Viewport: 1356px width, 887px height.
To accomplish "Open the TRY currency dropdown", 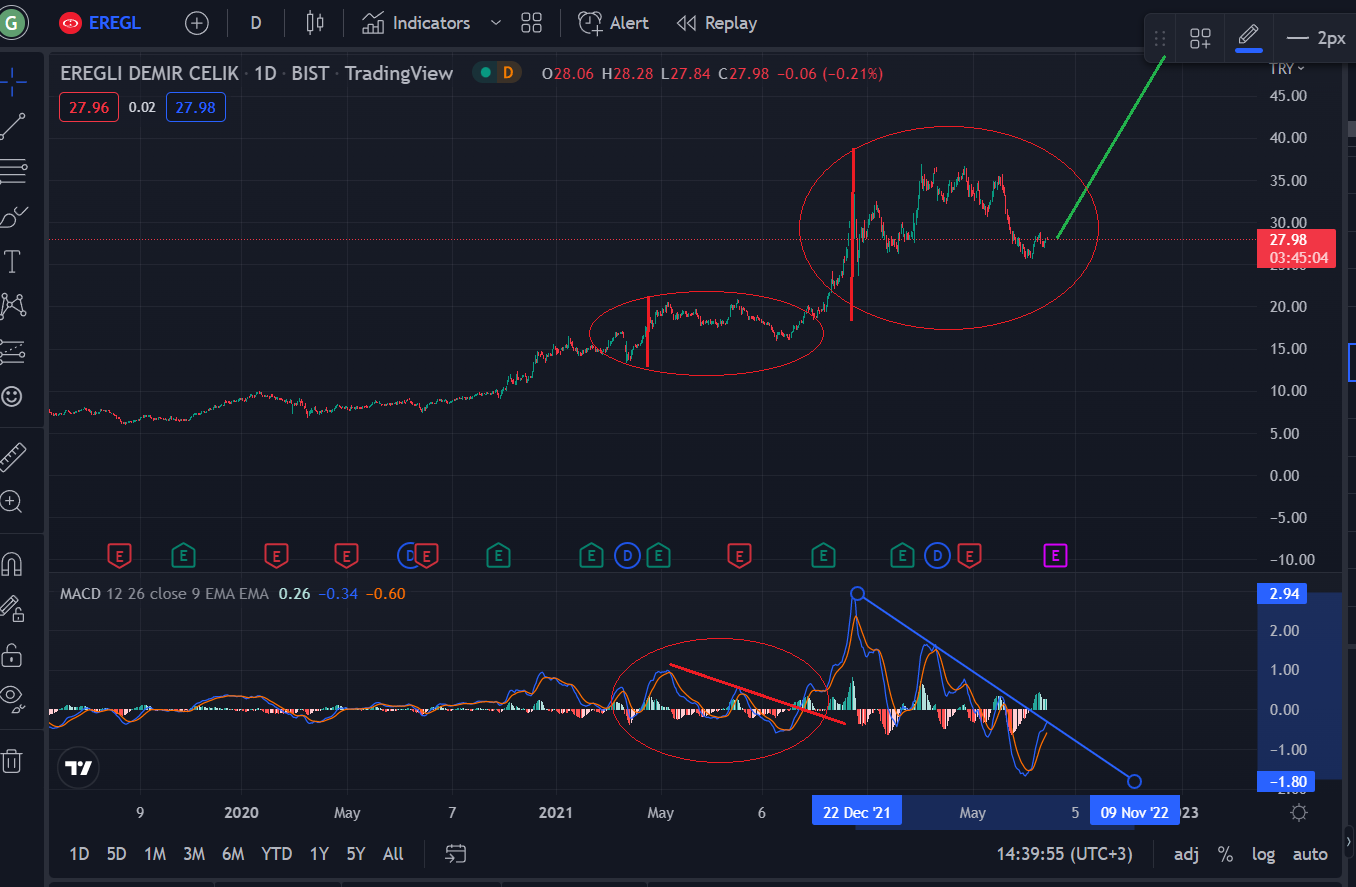I will coord(1287,69).
